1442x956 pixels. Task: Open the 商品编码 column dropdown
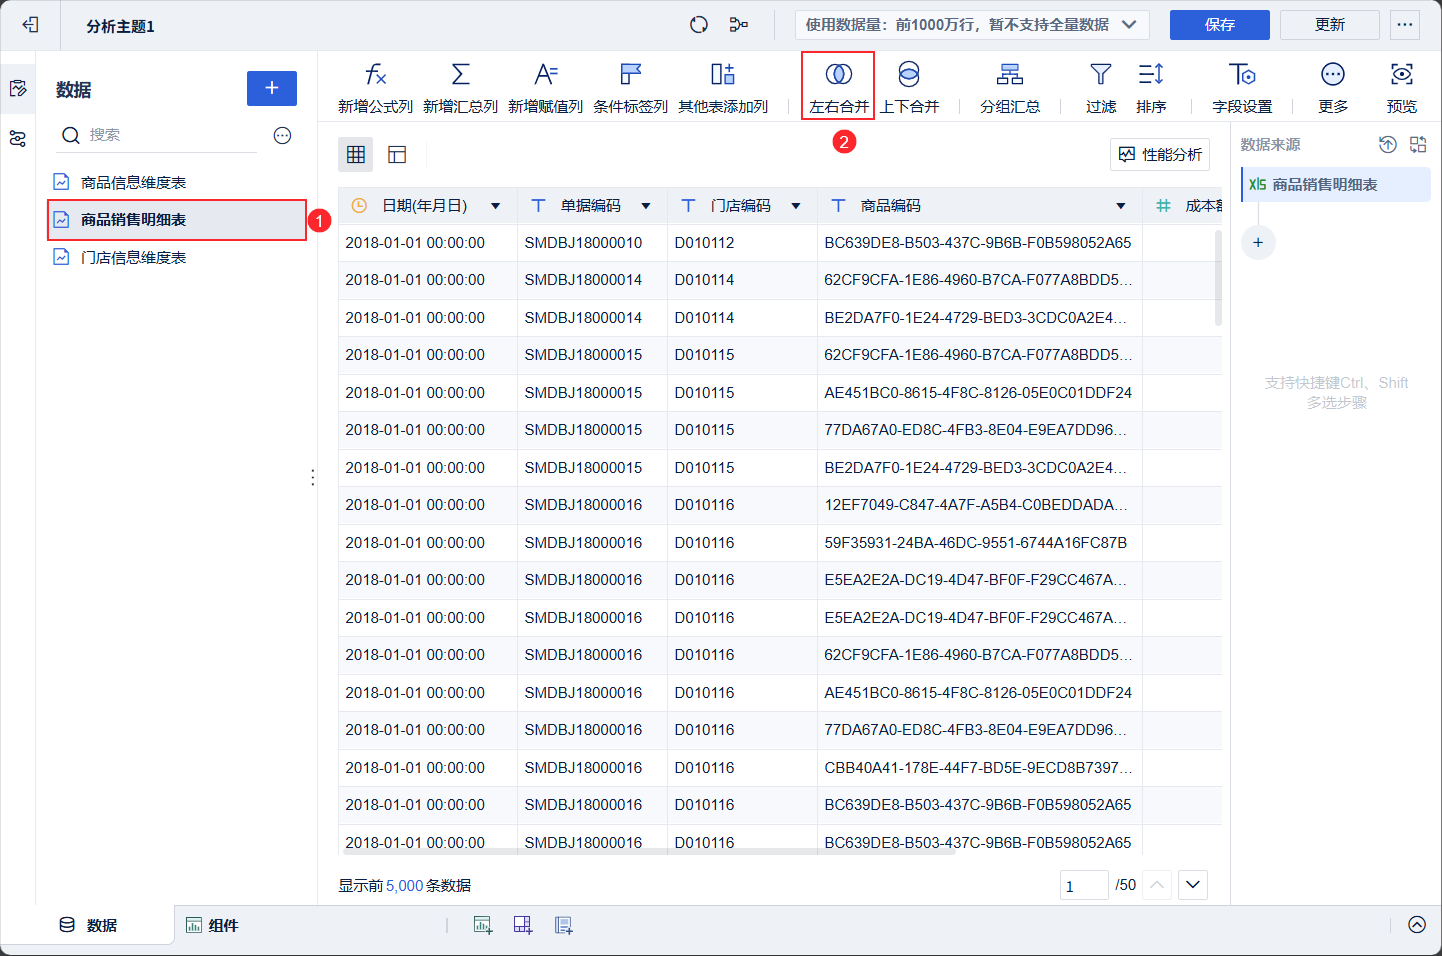[x=1121, y=206]
